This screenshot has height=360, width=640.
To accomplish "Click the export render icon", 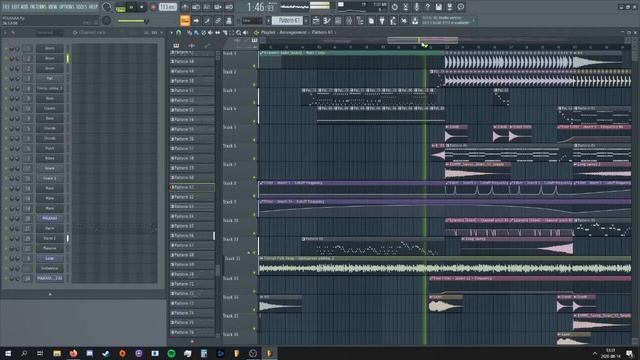I will point(449,7).
